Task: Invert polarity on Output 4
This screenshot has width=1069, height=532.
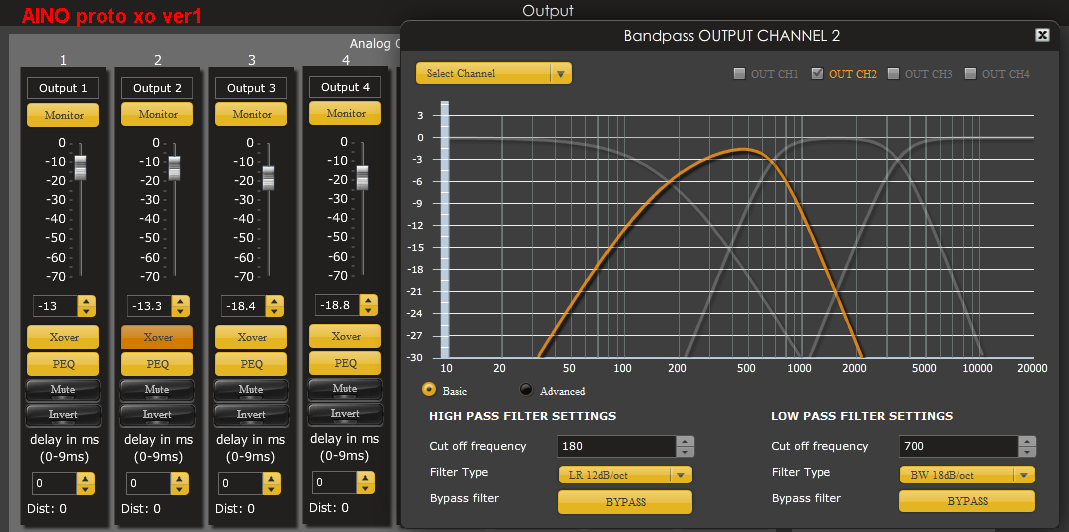Action: 345,413
